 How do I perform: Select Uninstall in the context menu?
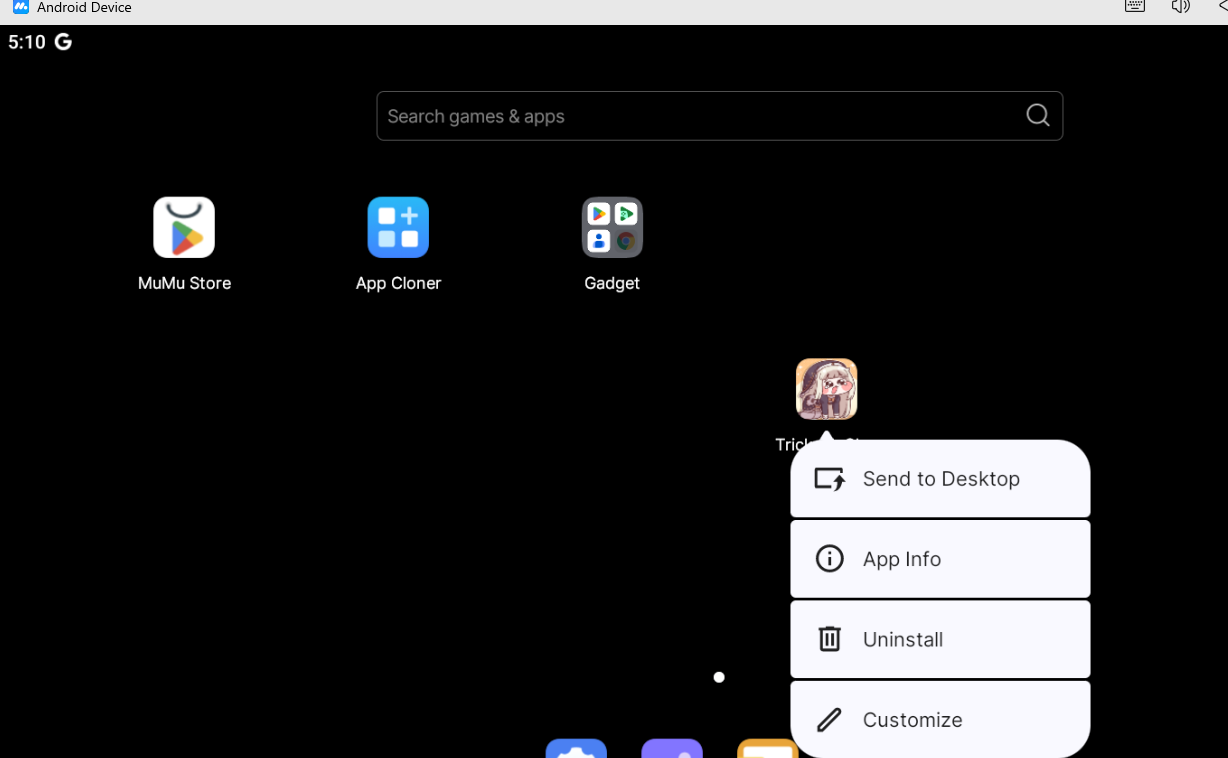(x=940, y=639)
